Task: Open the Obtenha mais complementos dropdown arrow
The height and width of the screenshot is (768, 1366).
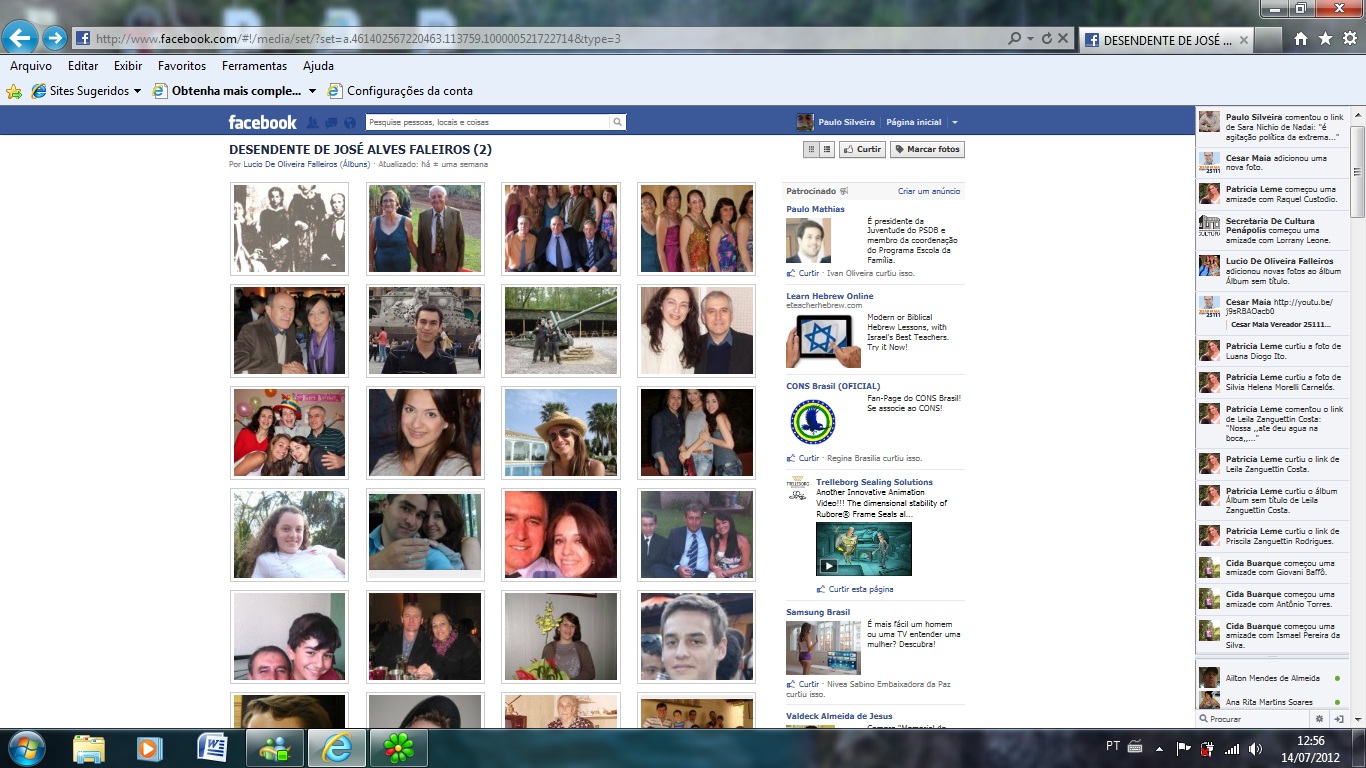Action: 312,91
